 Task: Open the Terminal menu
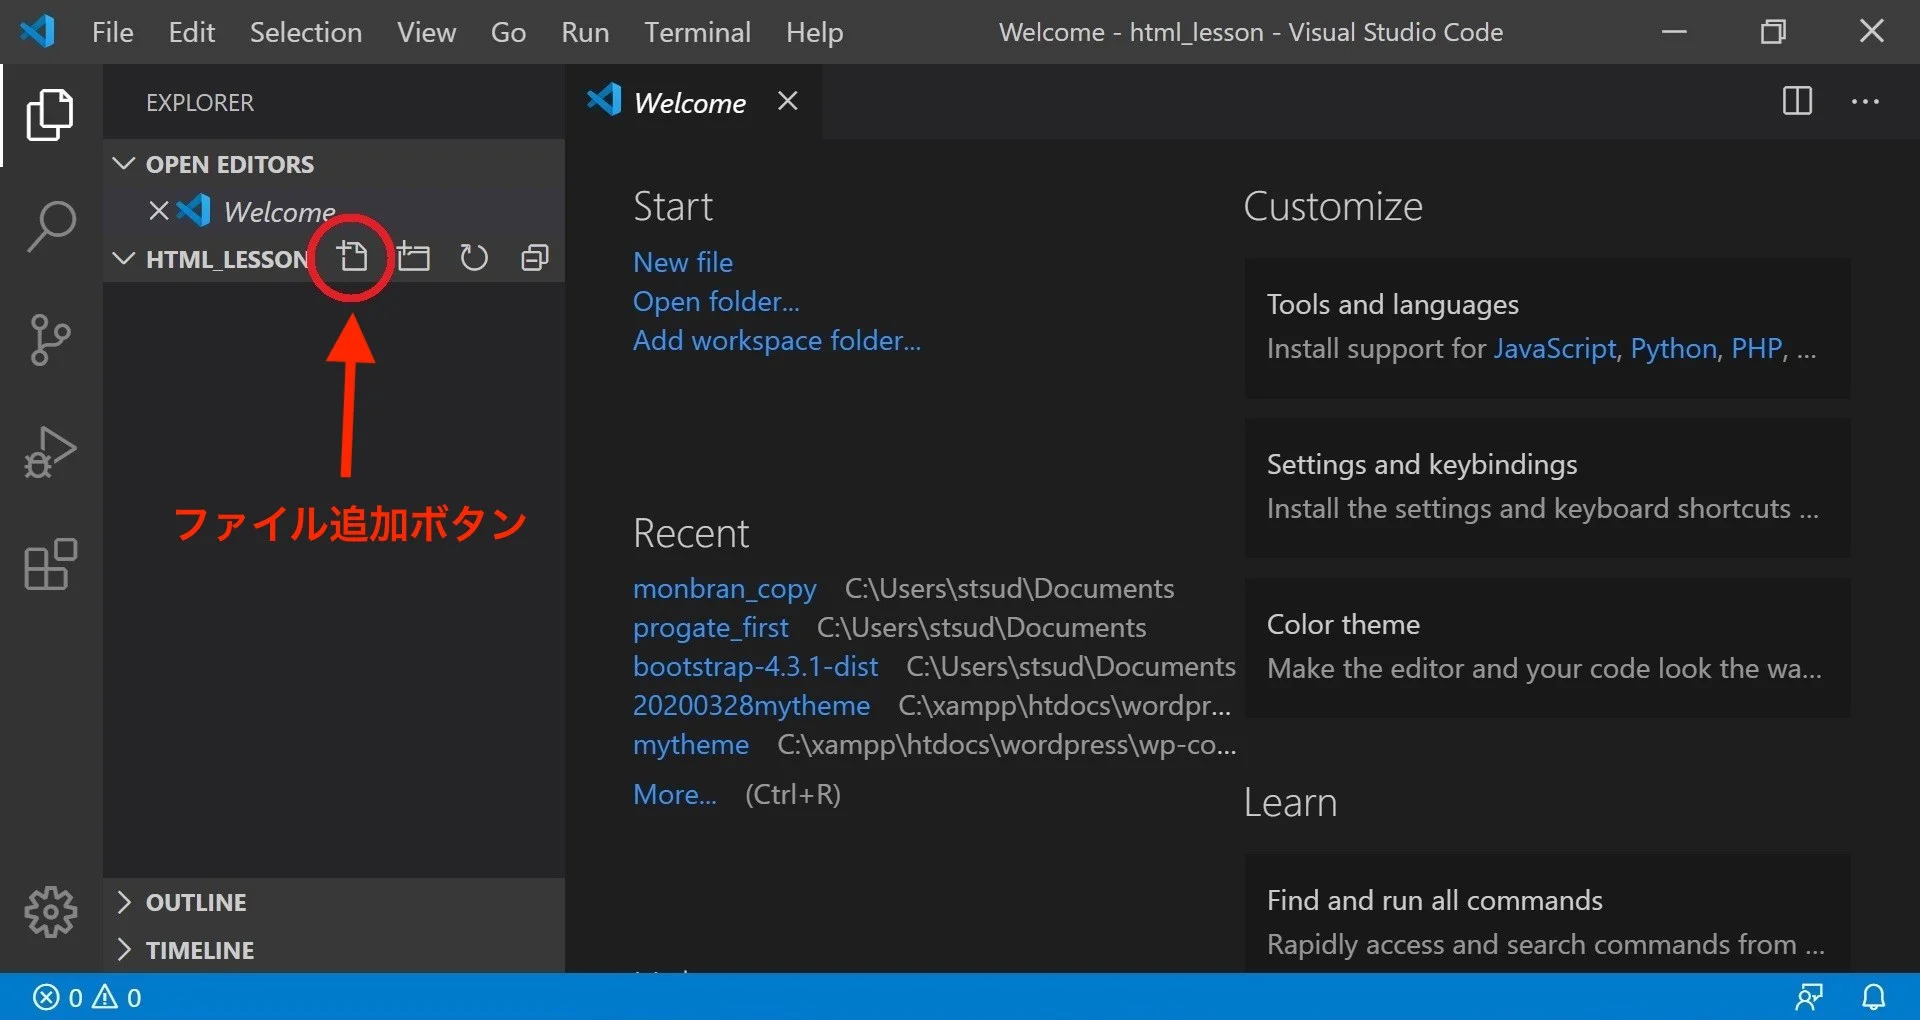[x=697, y=31]
